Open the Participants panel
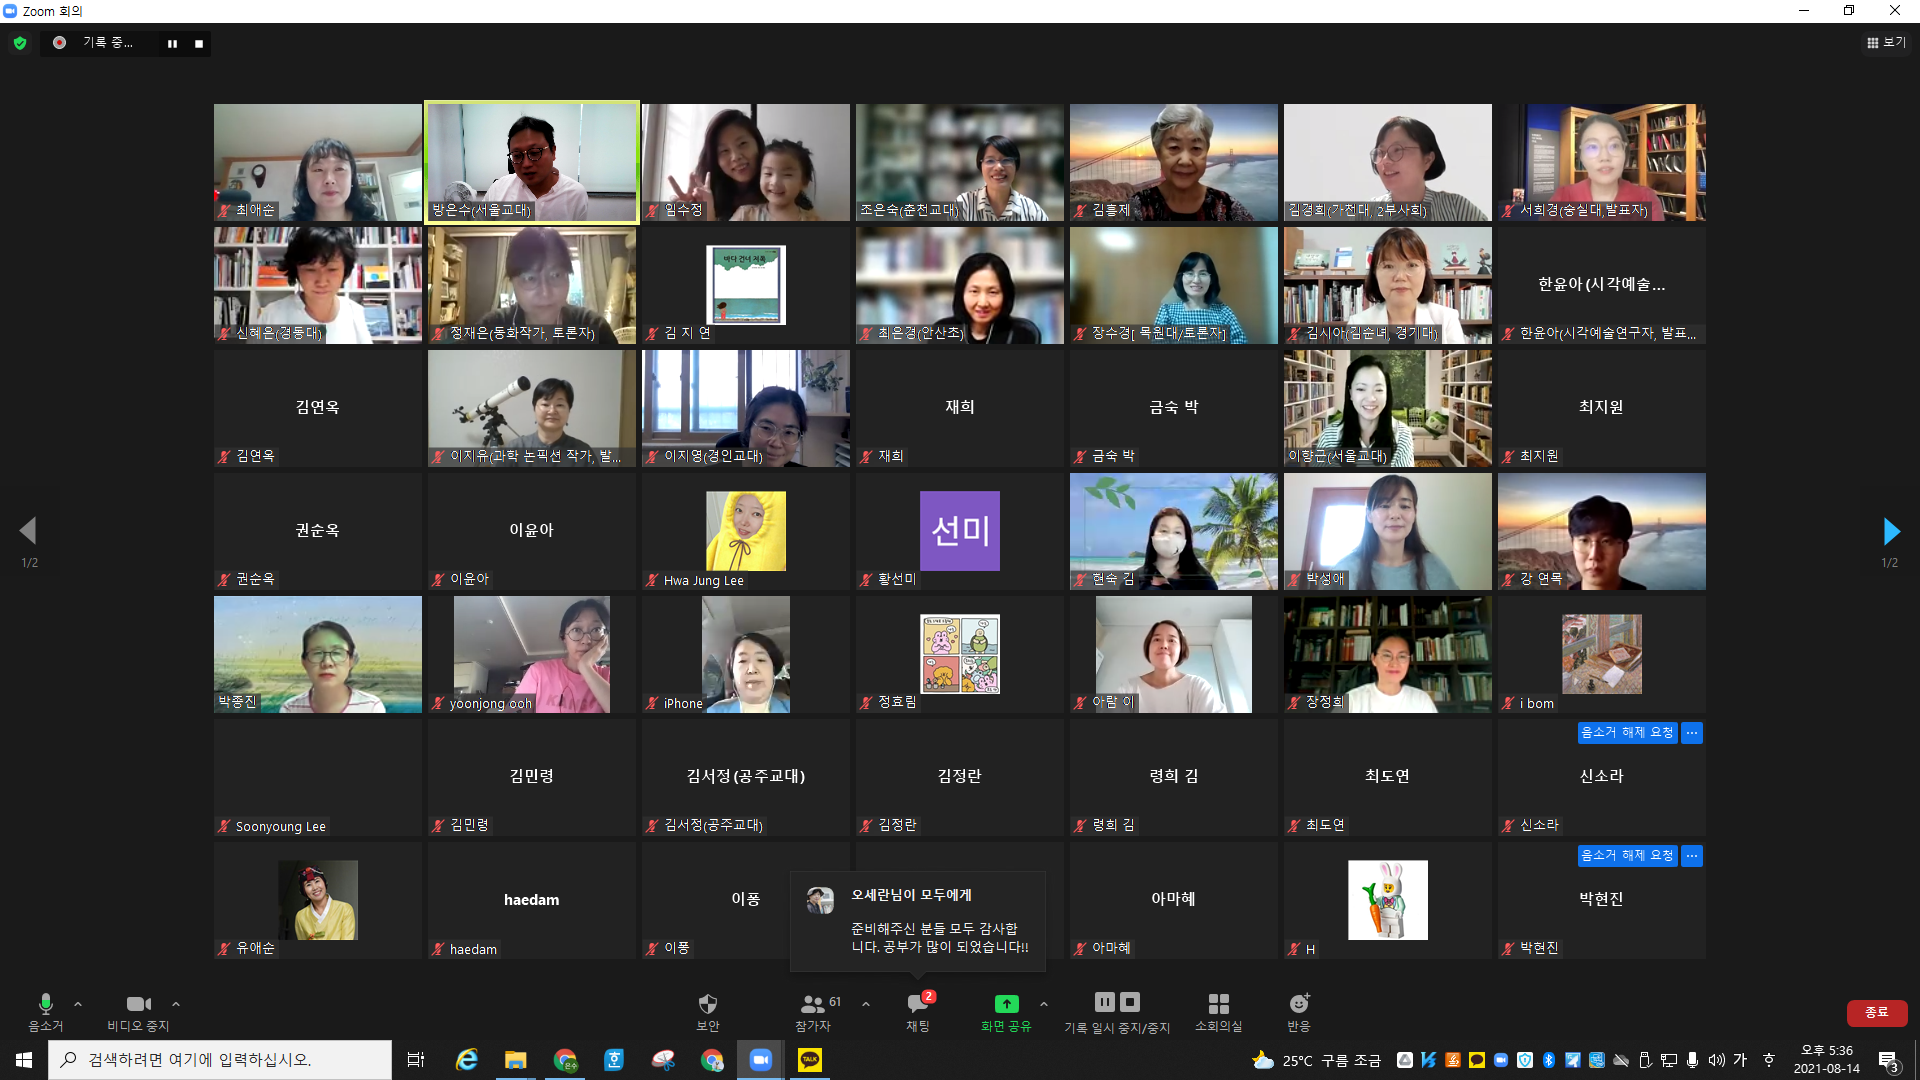Viewport: 1920px width, 1080px height. (x=814, y=1005)
